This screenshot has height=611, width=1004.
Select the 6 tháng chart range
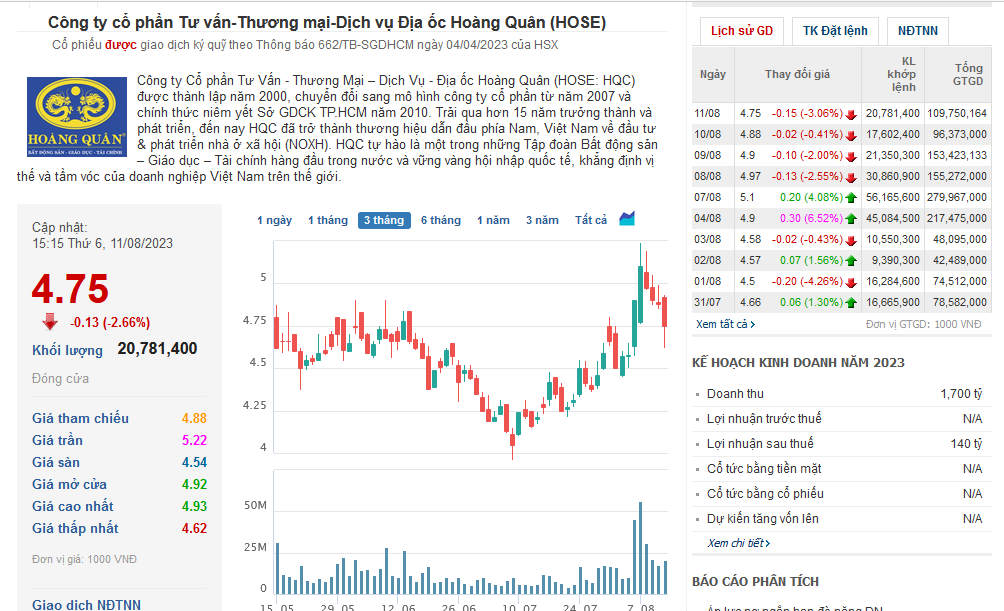[441, 220]
